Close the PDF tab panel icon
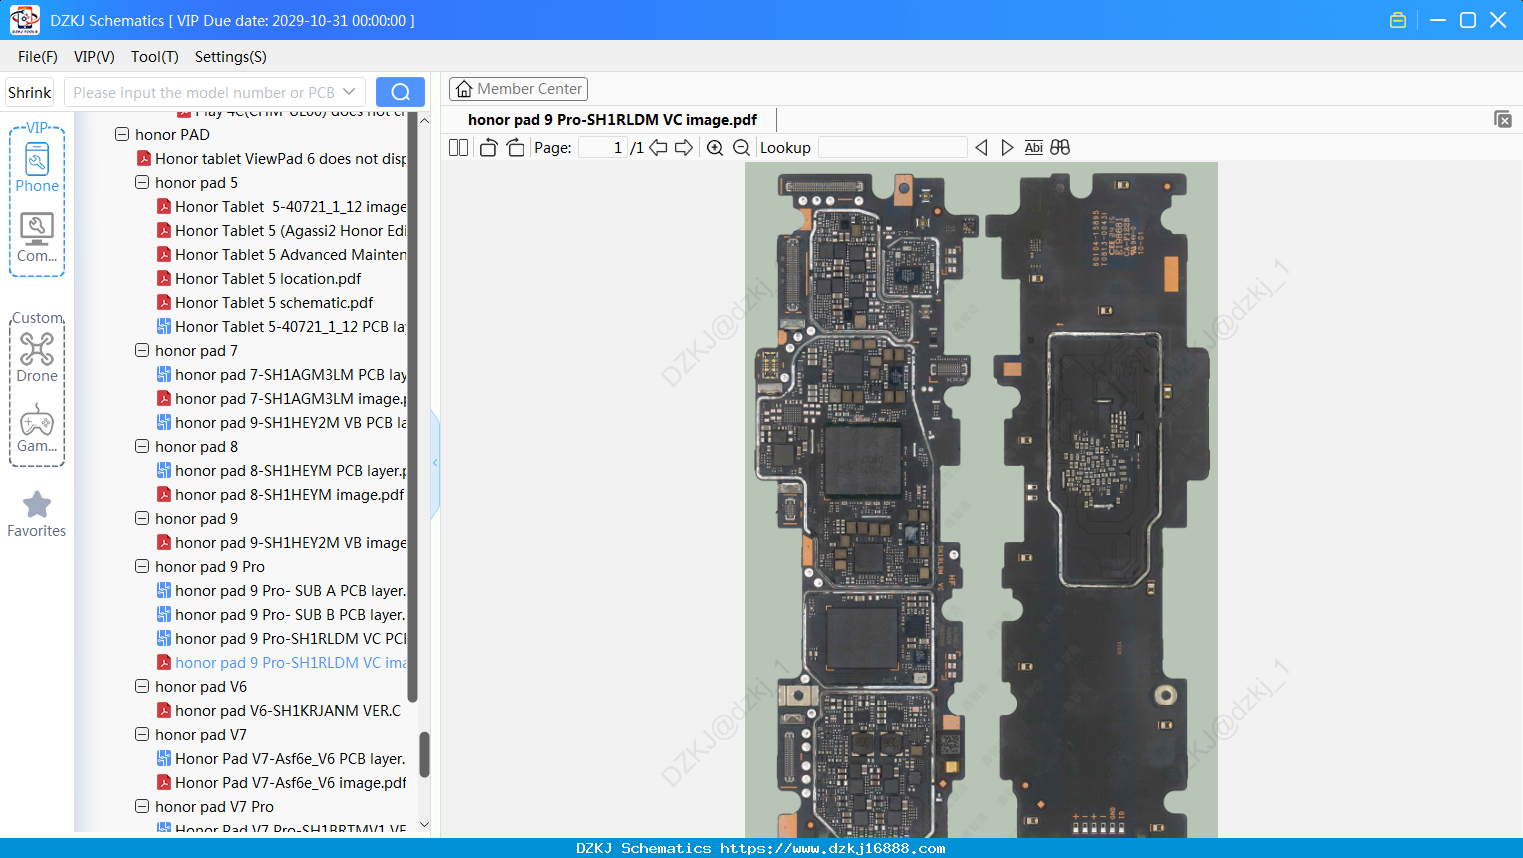This screenshot has height=858, width=1523. pyautogui.click(x=1502, y=119)
